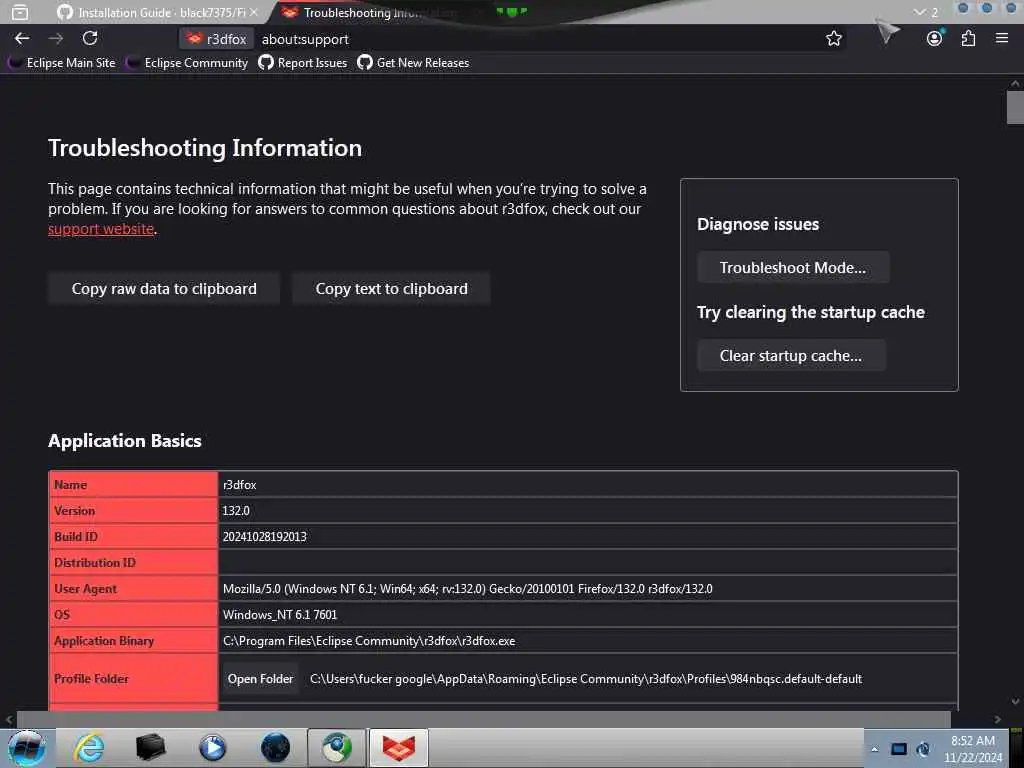Open the tab overview icon left of tabs
Viewport: 1024px width, 768px height.
coord(20,12)
